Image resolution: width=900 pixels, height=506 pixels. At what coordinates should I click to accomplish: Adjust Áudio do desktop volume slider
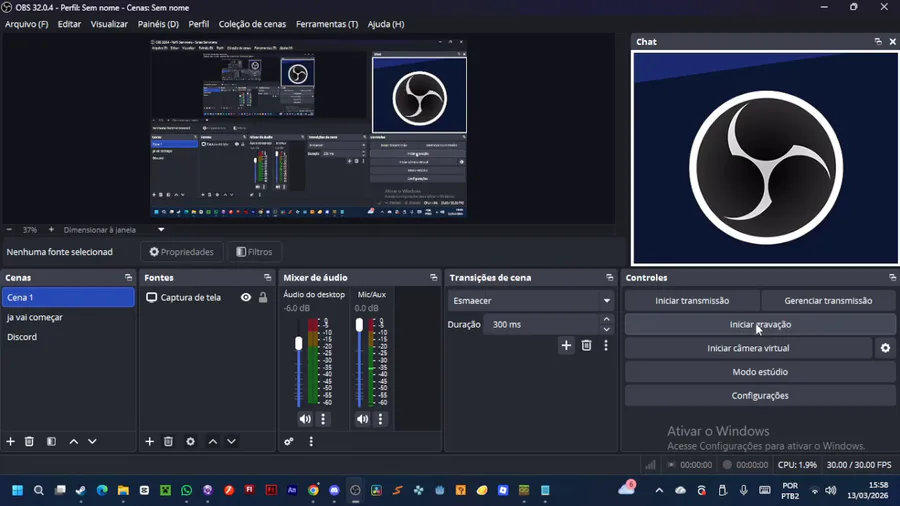coord(298,343)
